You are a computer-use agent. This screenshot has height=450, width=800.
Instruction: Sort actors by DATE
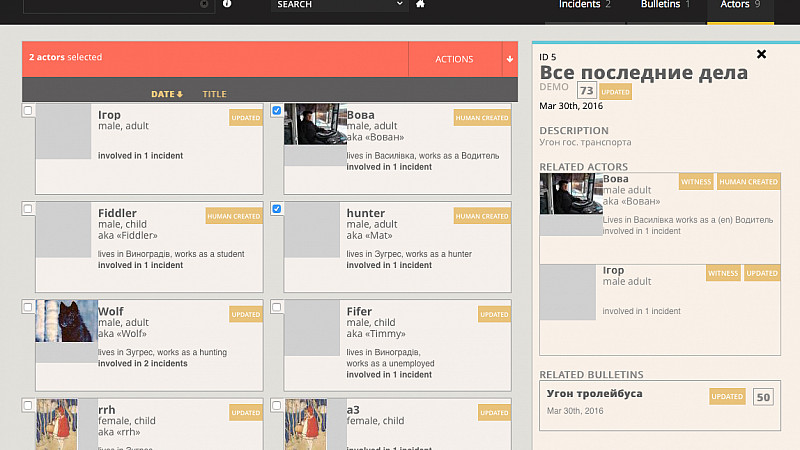click(x=167, y=94)
